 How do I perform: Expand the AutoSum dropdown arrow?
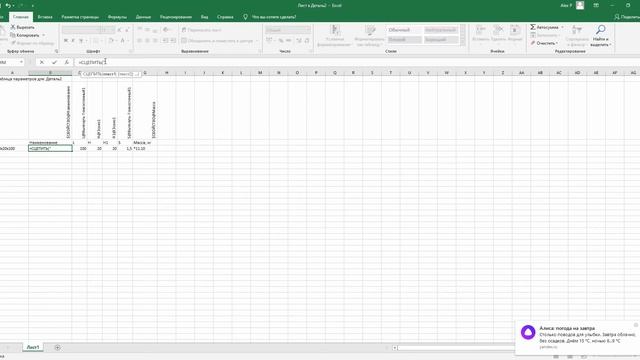point(562,27)
